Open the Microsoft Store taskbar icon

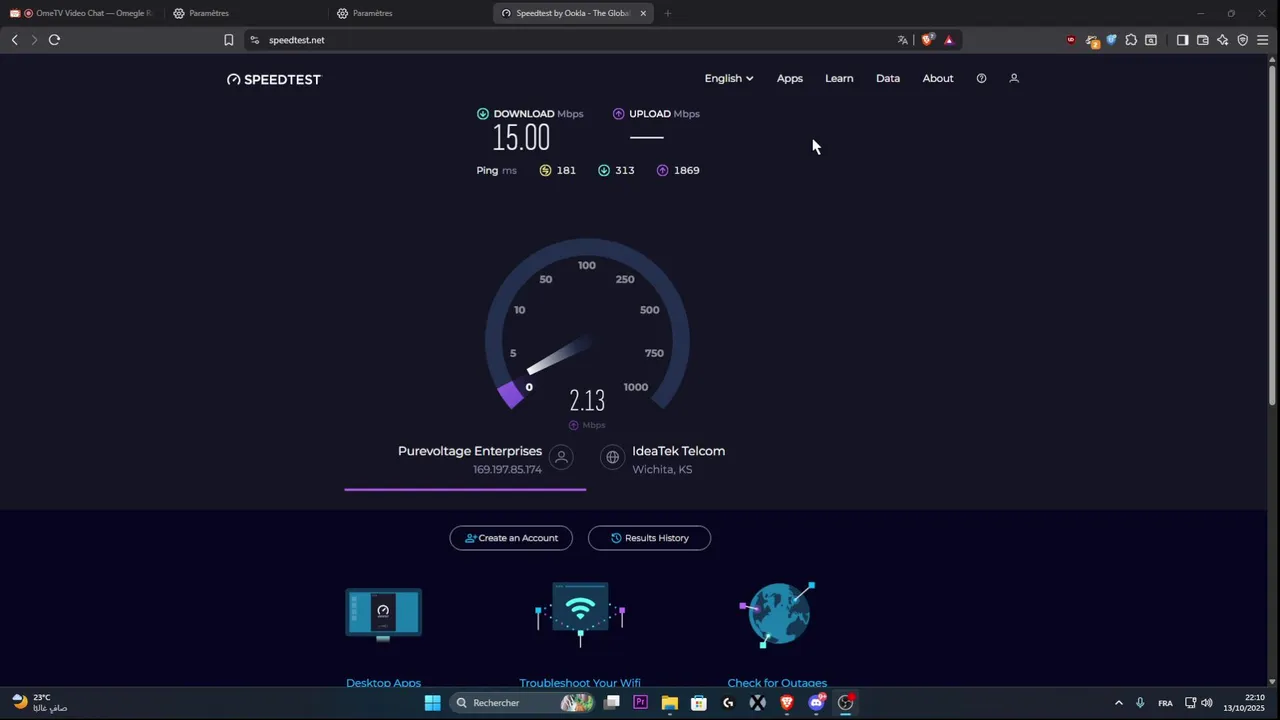click(x=699, y=703)
